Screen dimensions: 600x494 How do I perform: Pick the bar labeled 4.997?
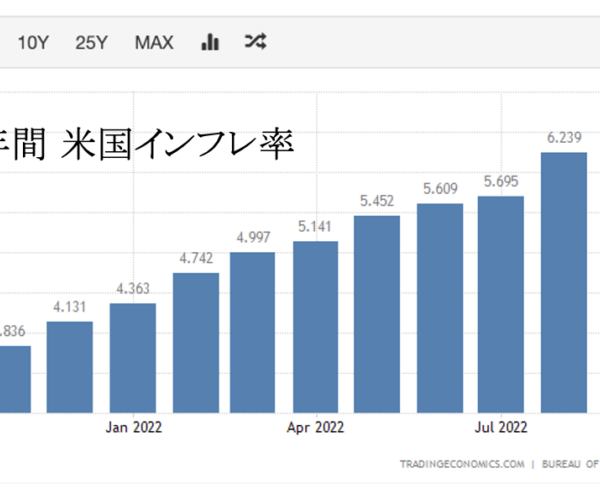[x=252, y=331]
